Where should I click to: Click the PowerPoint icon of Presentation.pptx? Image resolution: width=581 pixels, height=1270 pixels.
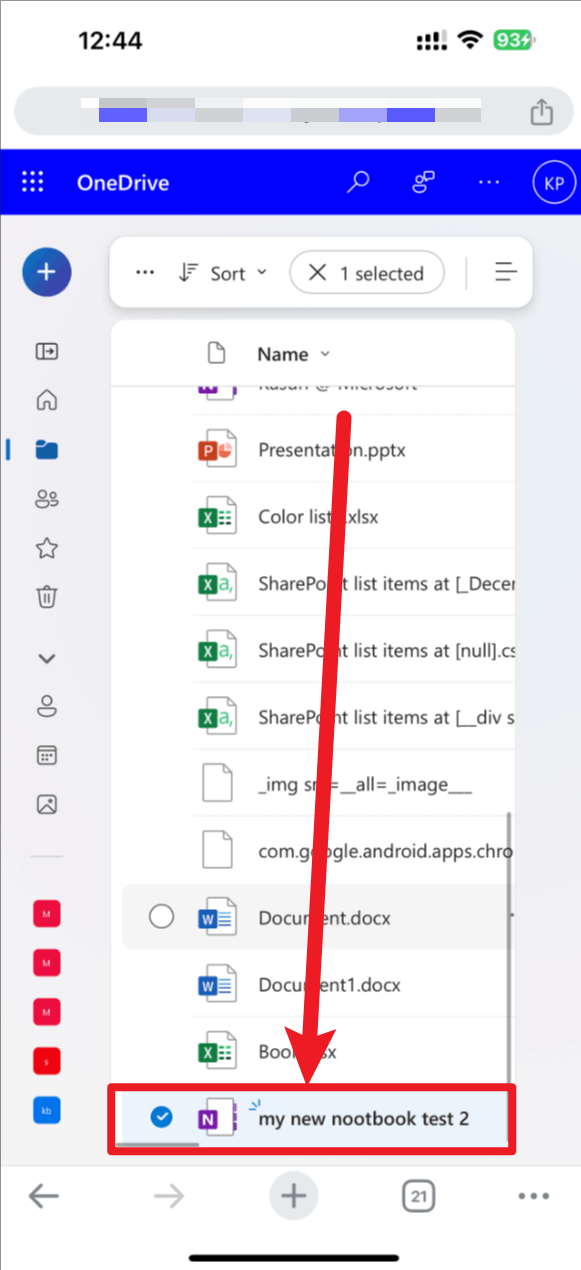tap(216, 450)
